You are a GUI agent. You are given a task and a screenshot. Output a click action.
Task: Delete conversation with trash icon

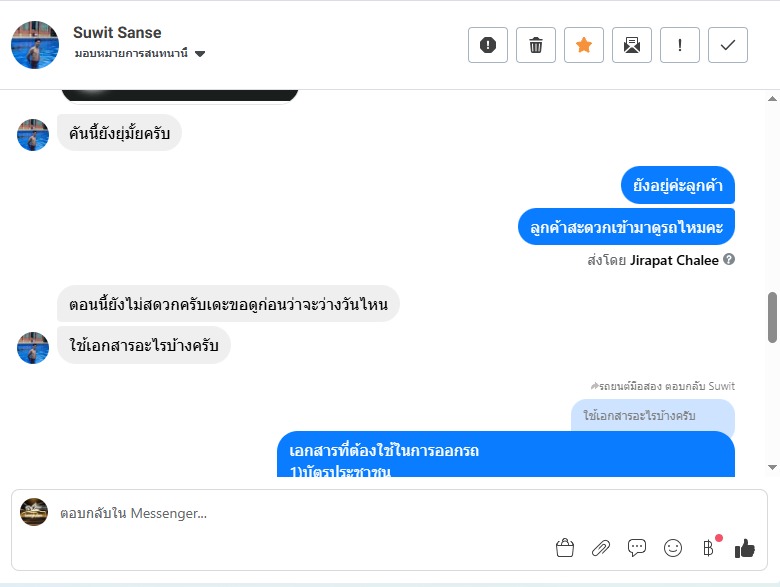click(x=536, y=45)
